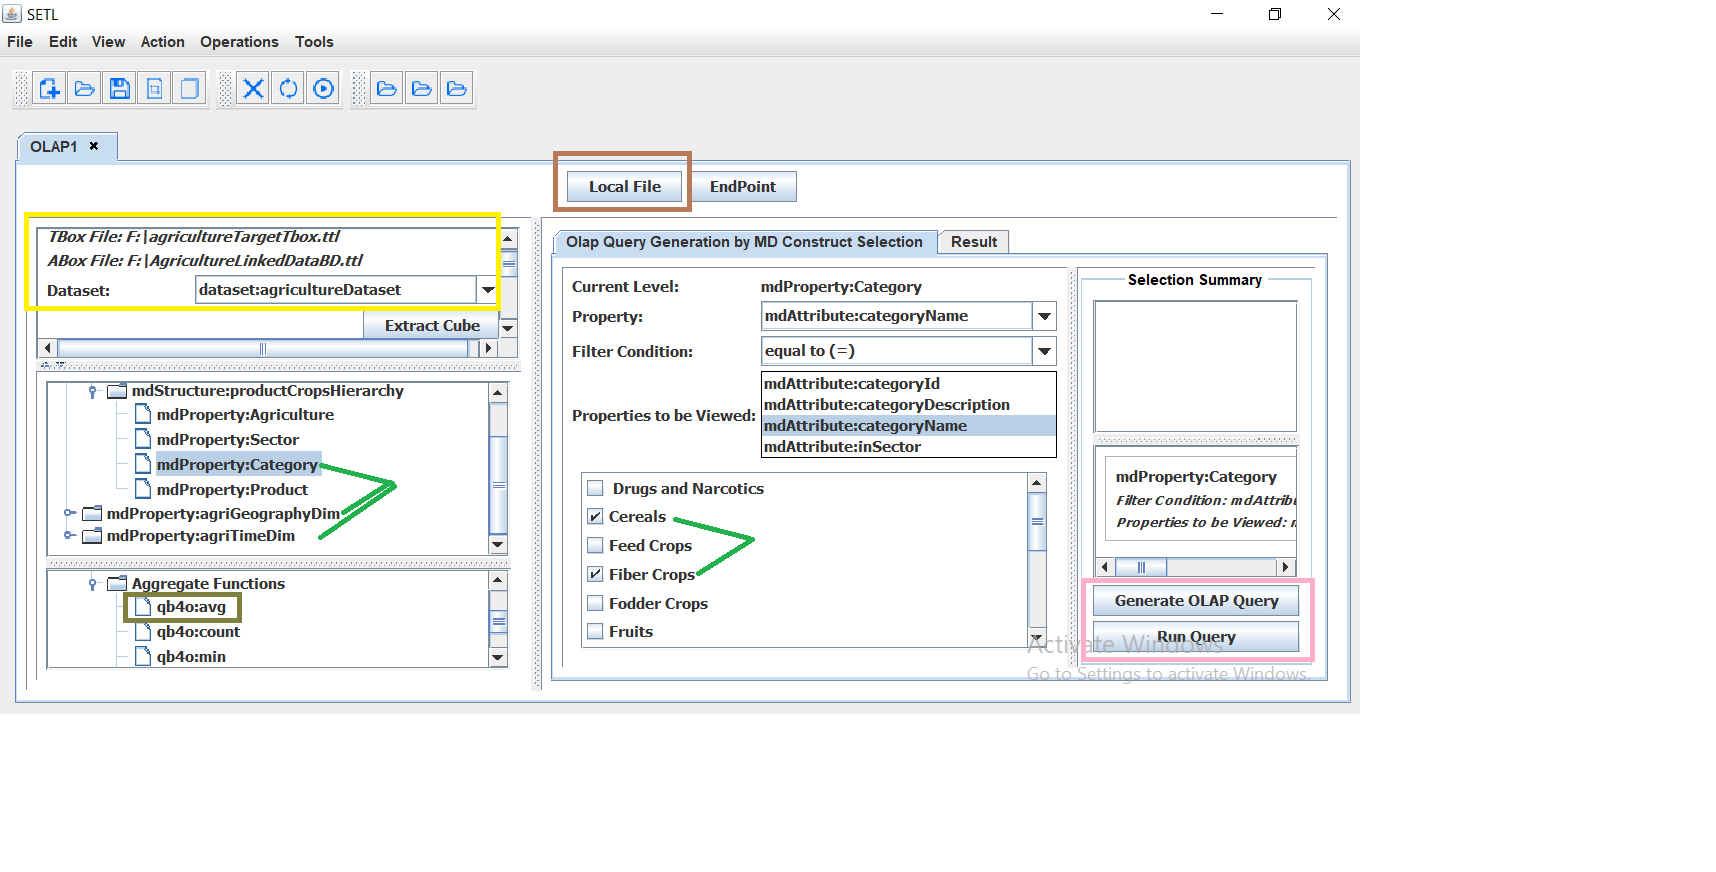Click the middle folder icon in last toolbar group
The width and height of the screenshot is (1716, 872).
(422, 89)
